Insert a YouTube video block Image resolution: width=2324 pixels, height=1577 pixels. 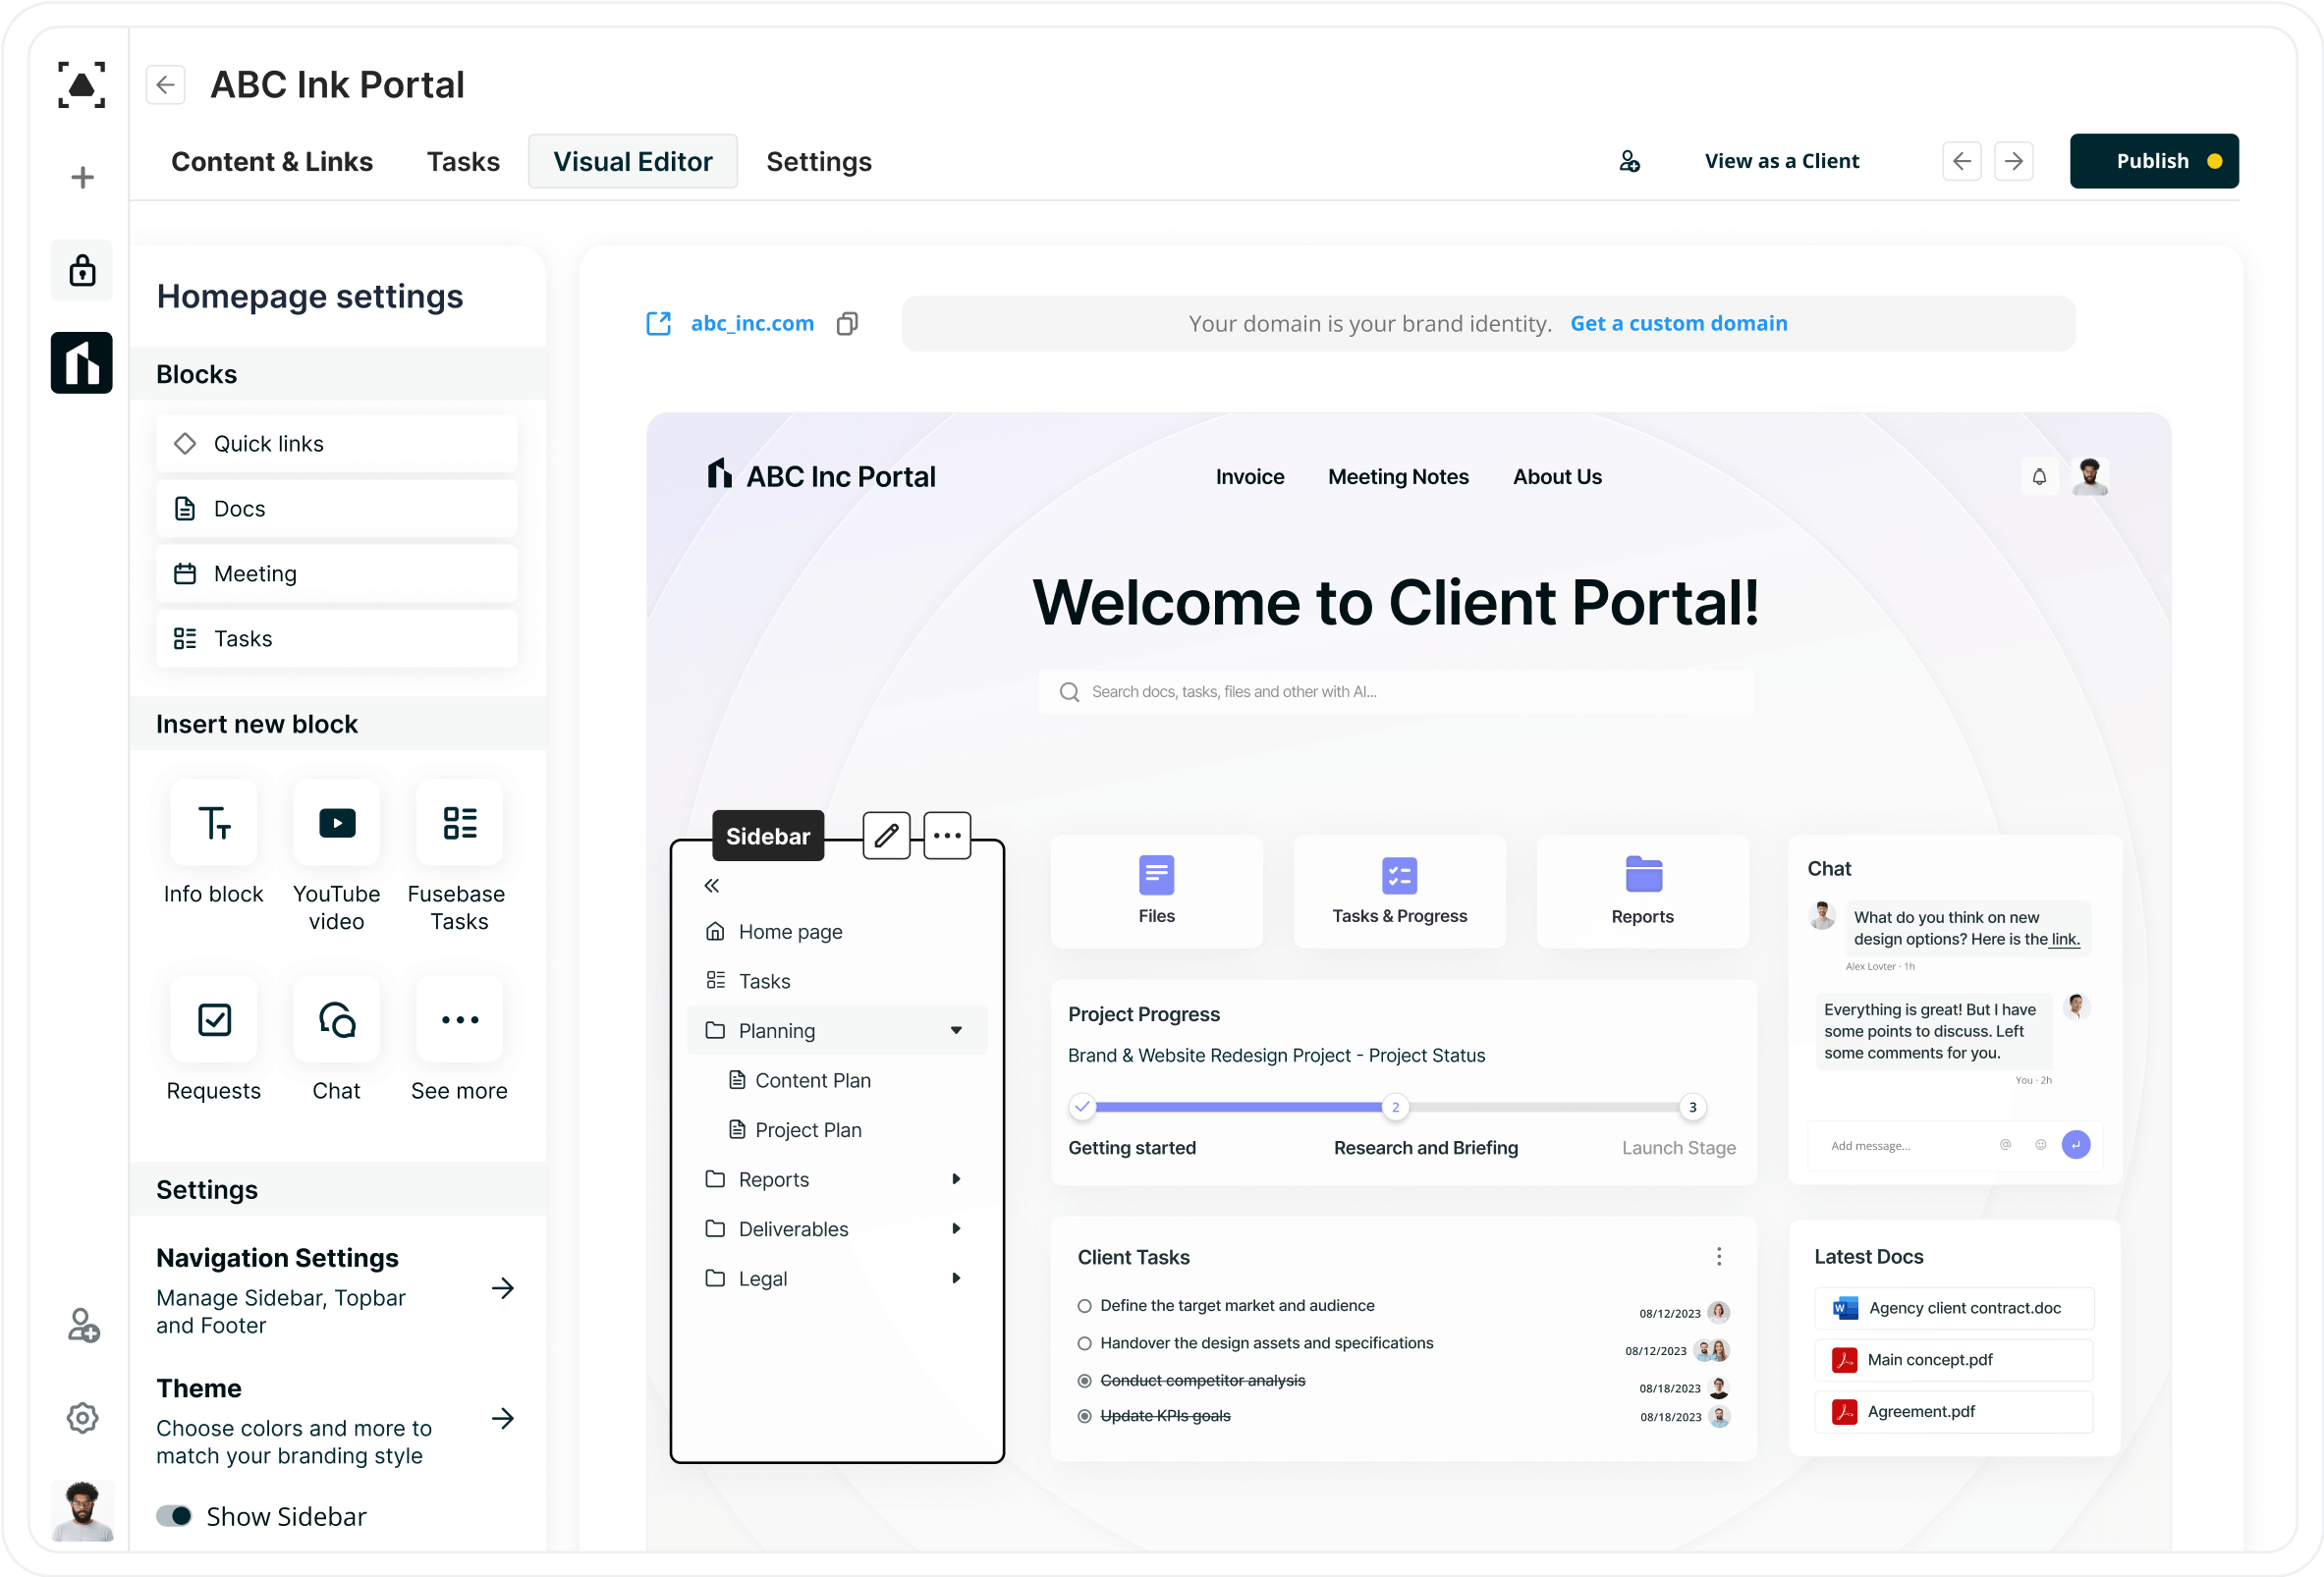336,824
